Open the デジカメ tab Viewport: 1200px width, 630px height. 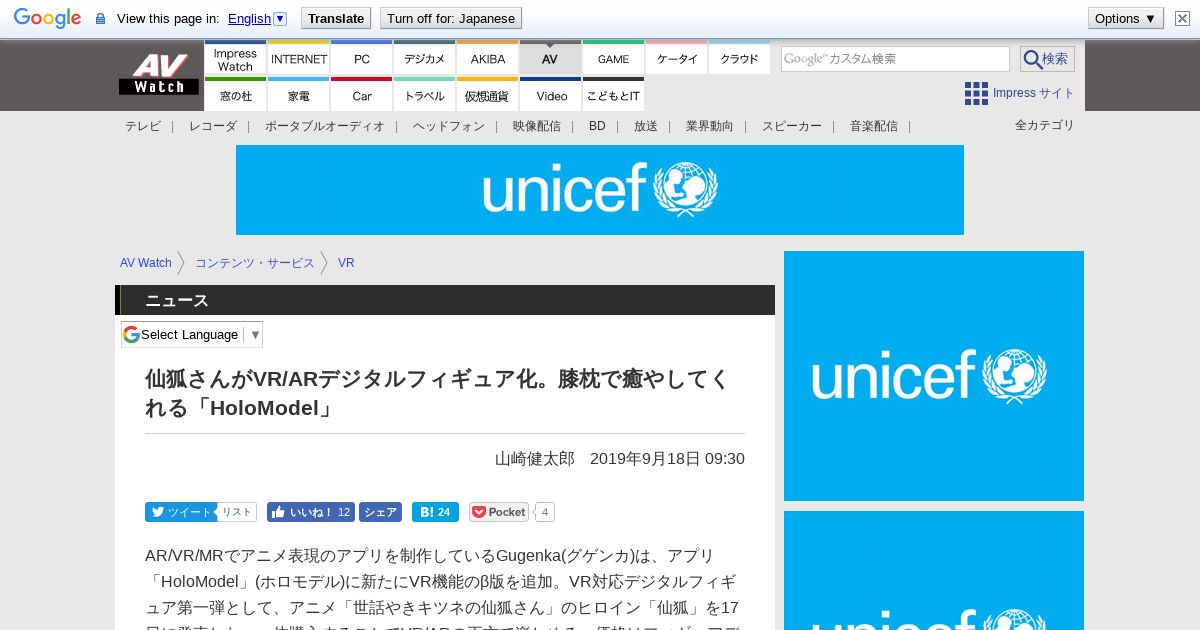pyautogui.click(x=424, y=58)
